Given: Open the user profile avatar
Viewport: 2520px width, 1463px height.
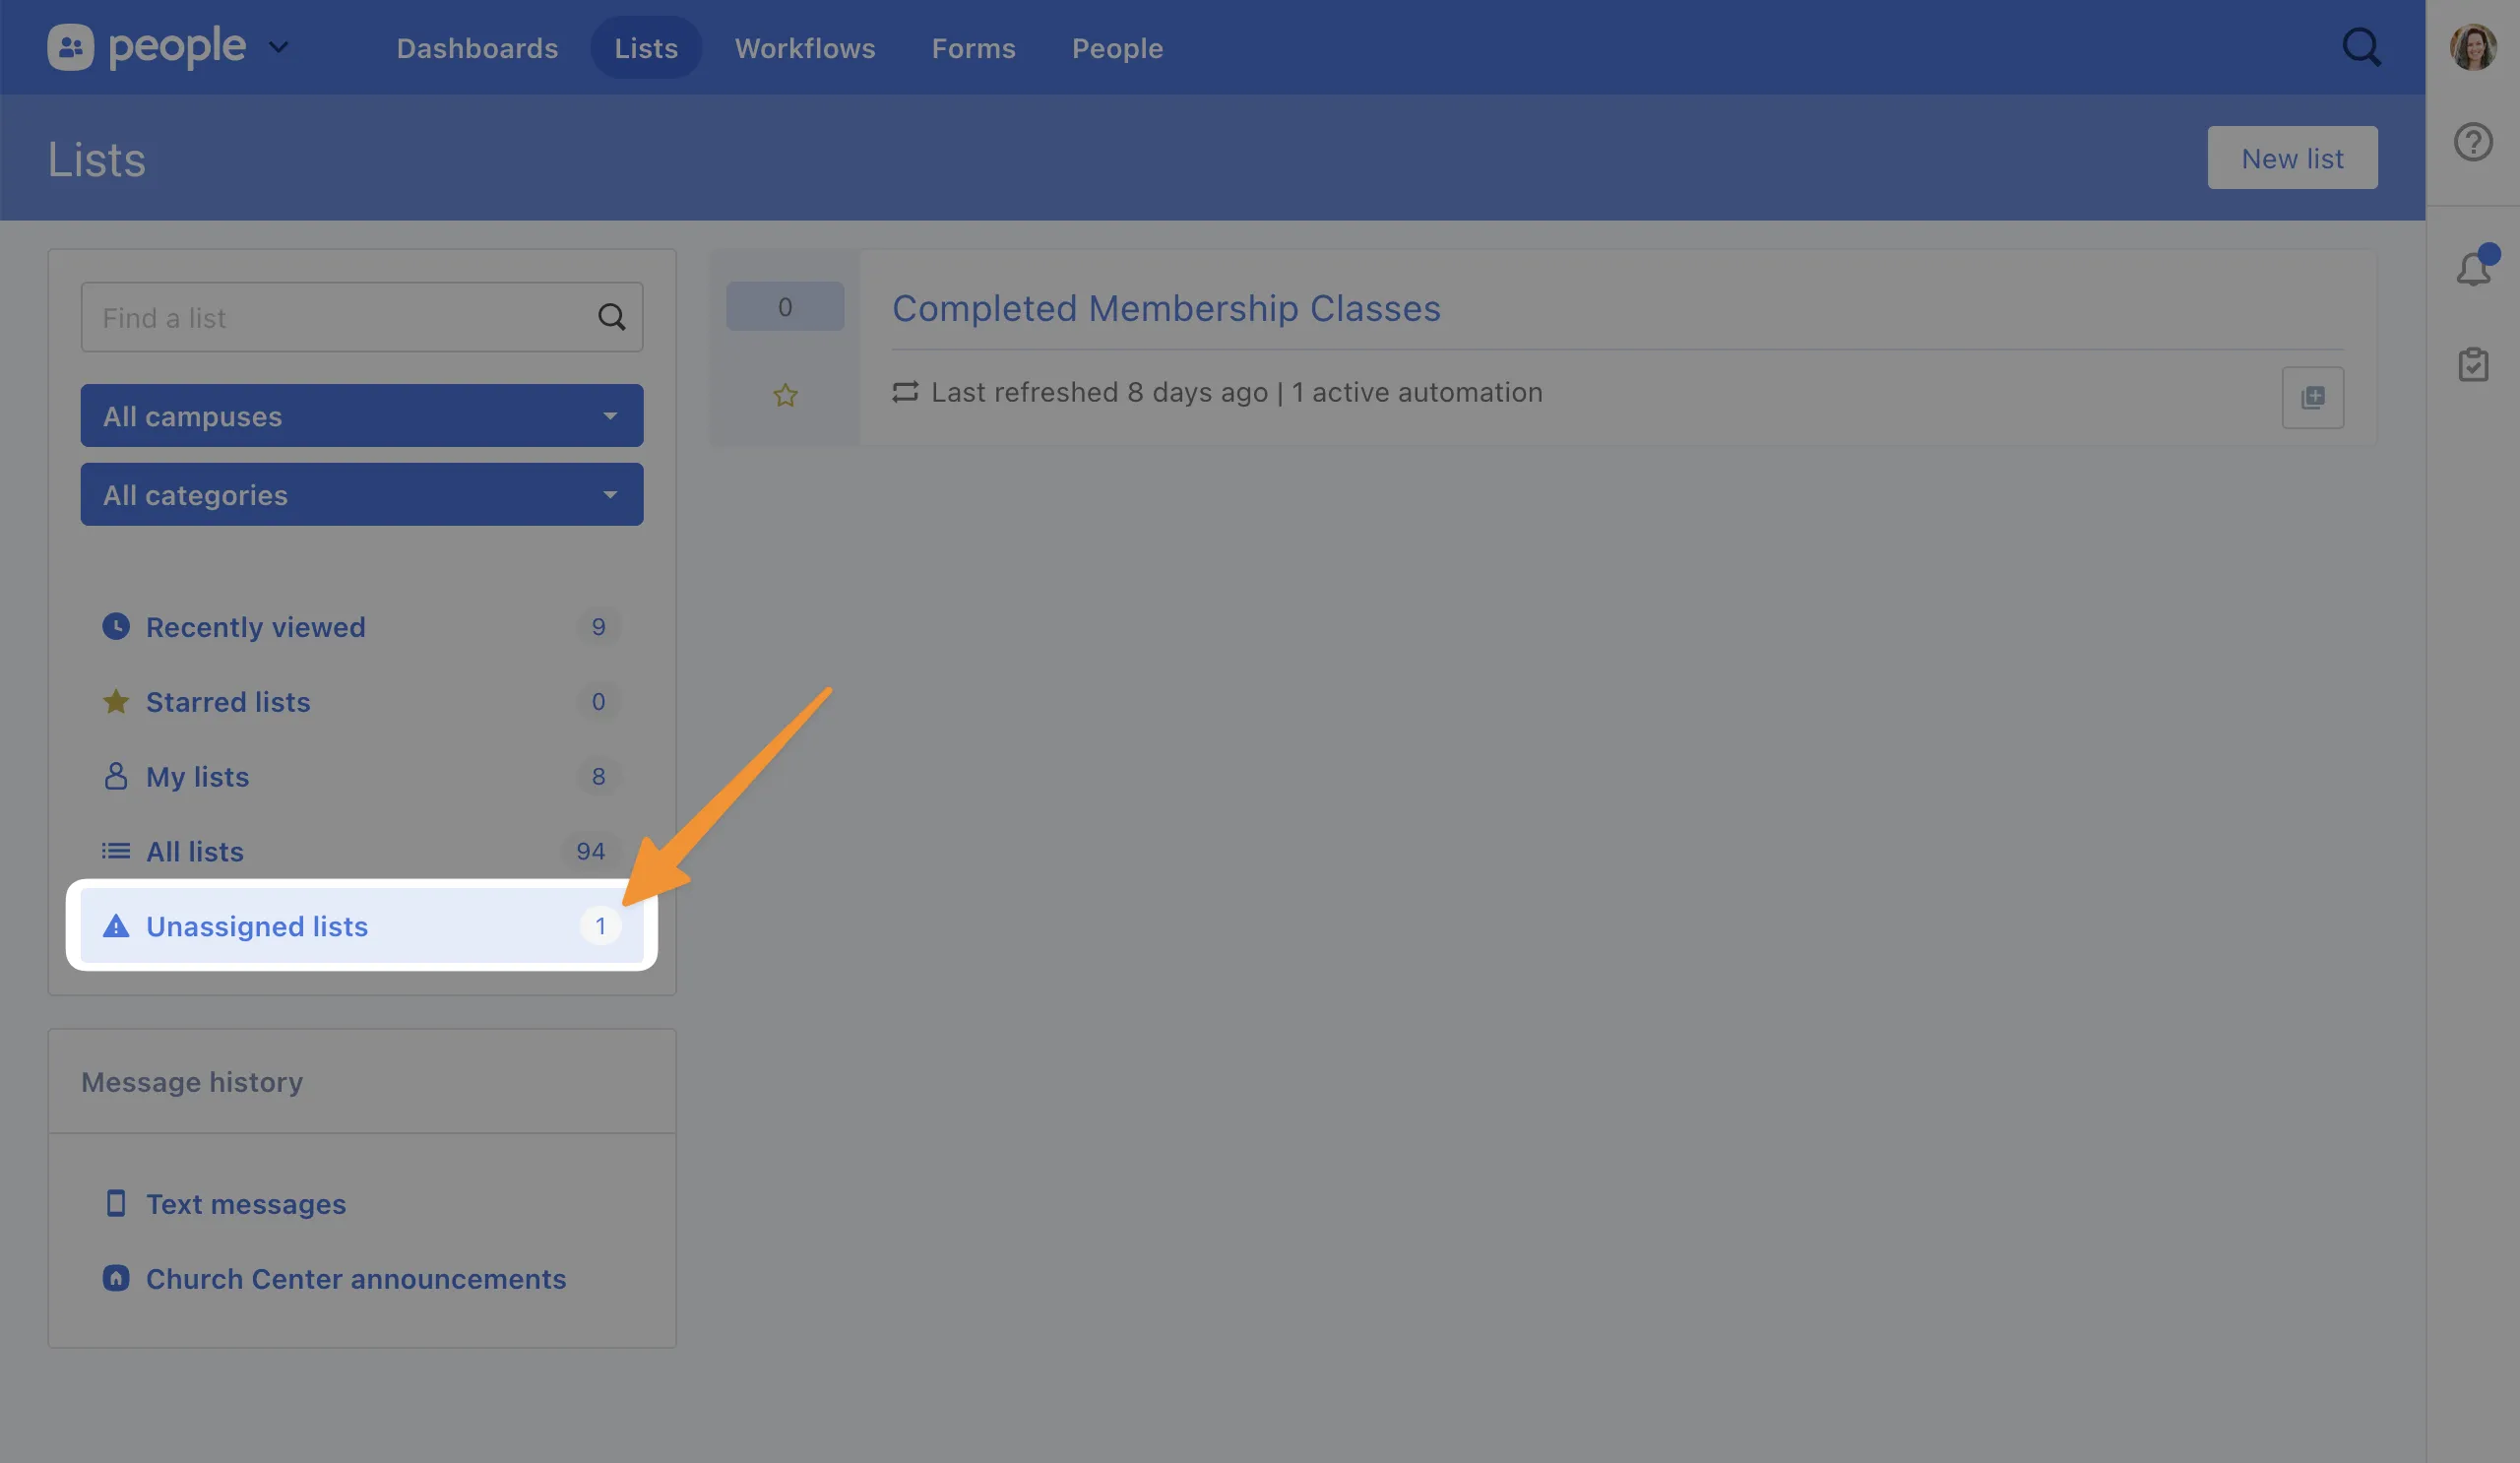Looking at the screenshot, I should pos(2473,47).
